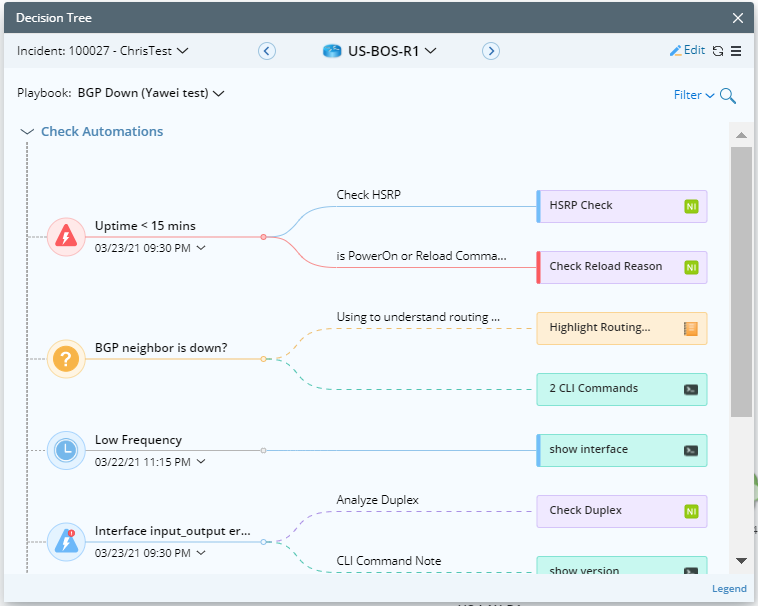This screenshot has width=758, height=606.
Task: Open the Legend link
Action: coord(728,589)
